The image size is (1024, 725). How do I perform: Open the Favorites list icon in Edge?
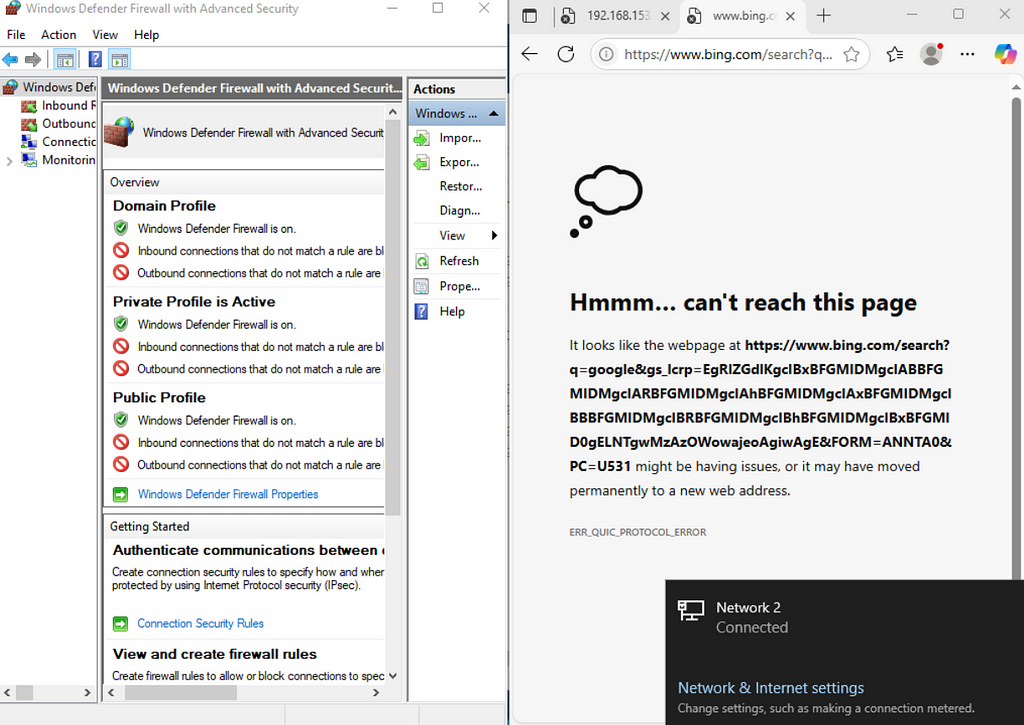pyautogui.click(x=895, y=54)
